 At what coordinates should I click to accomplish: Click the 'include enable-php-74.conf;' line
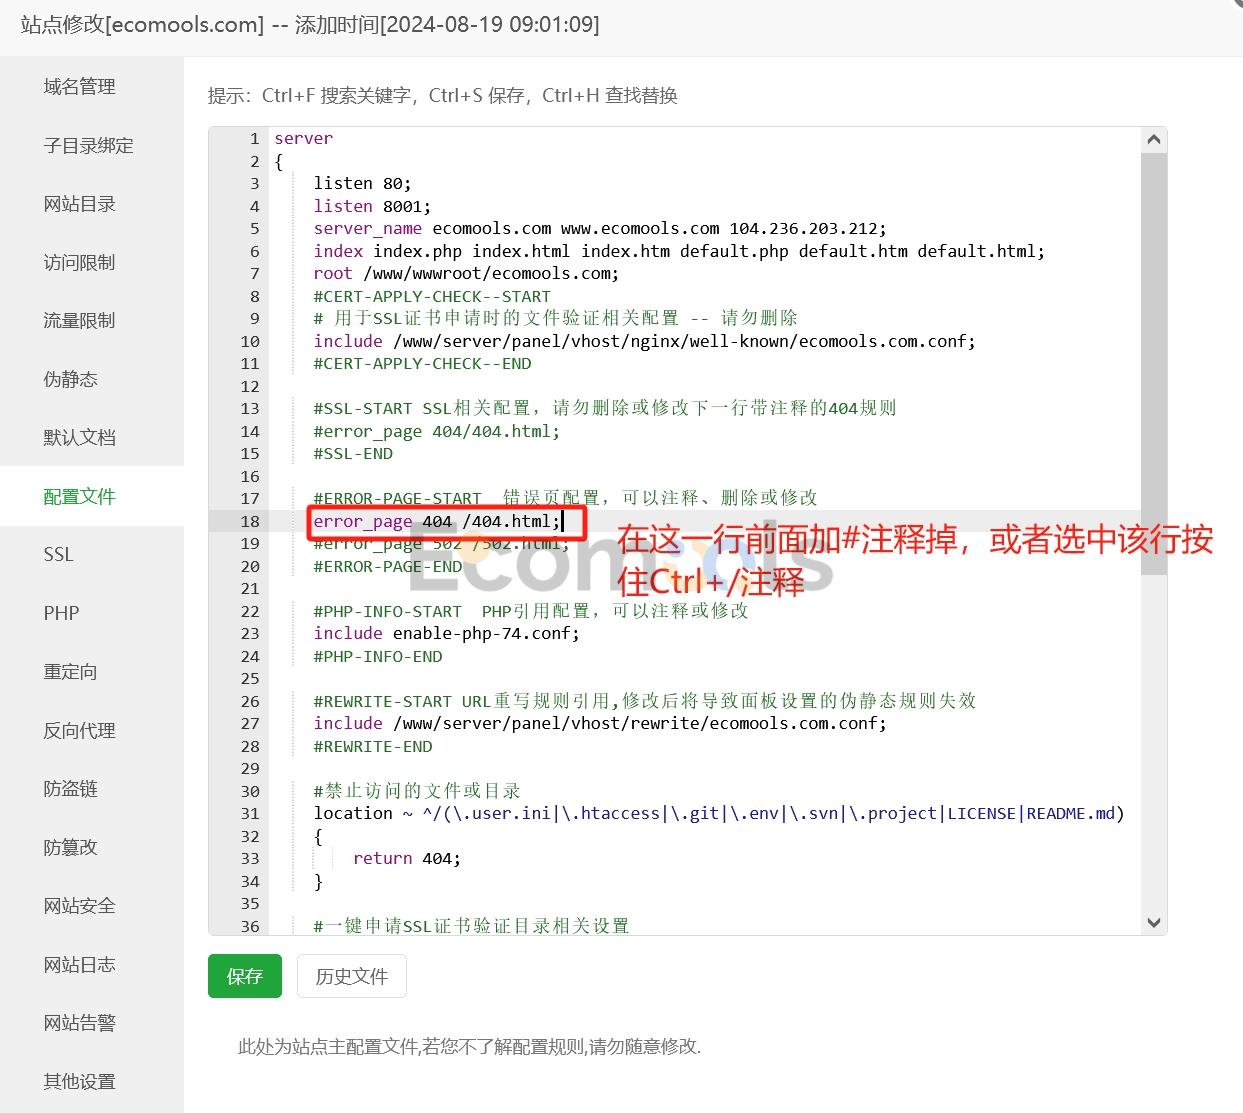447,633
